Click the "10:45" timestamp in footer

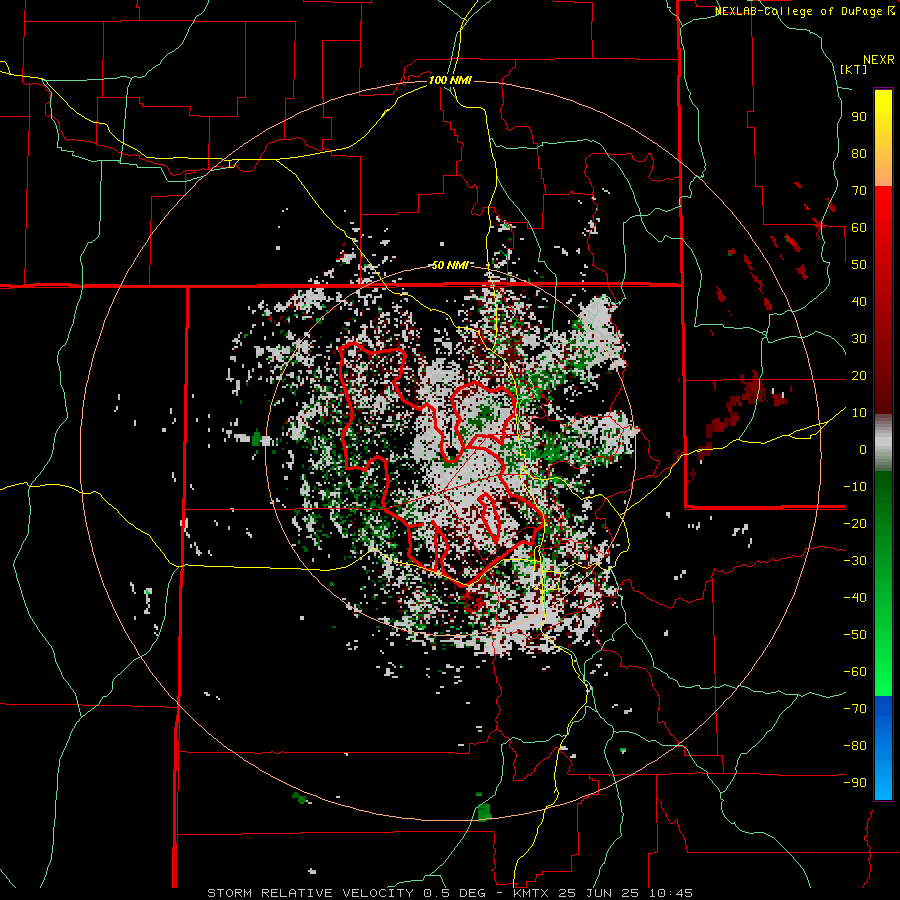[x=671, y=893]
